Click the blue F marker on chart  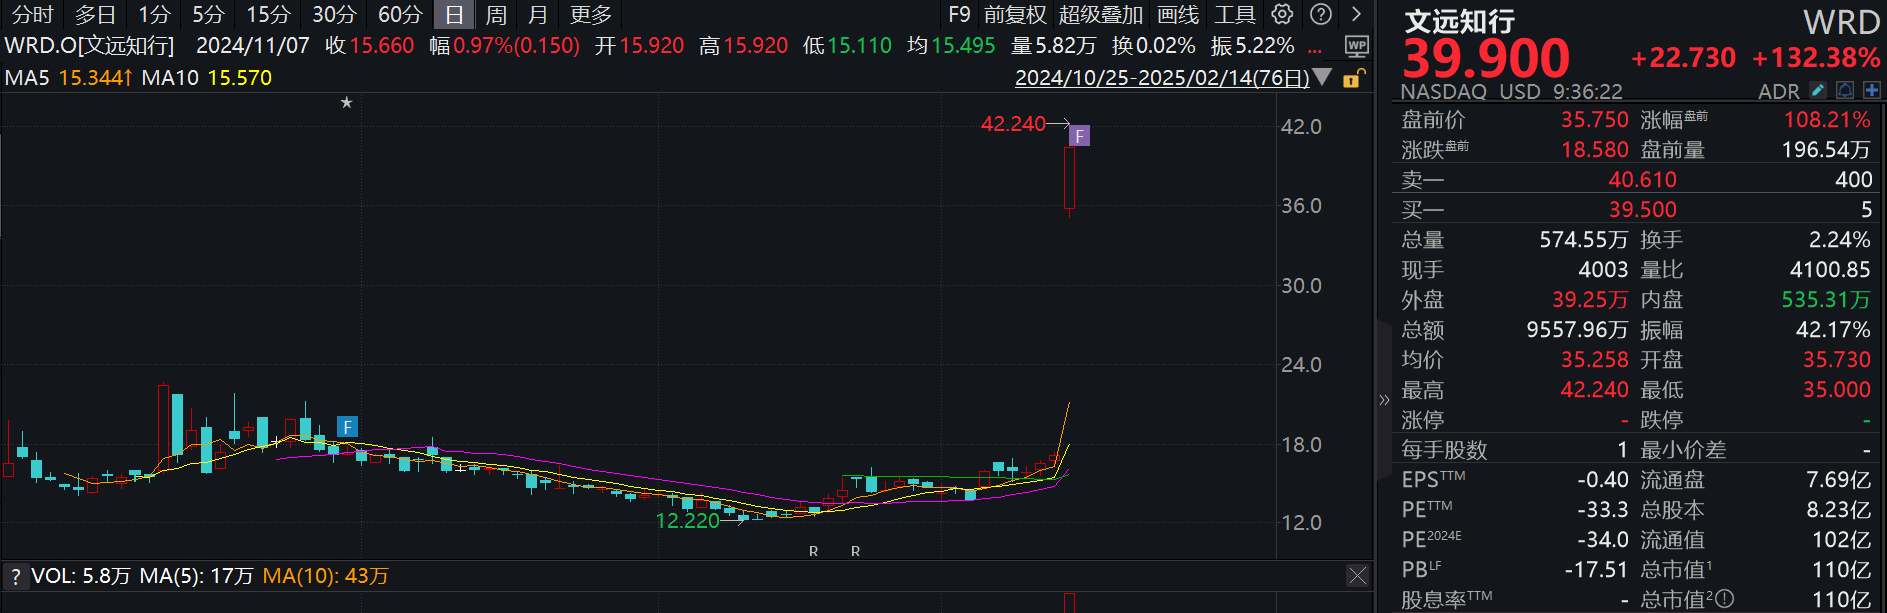[x=347, y=427]
